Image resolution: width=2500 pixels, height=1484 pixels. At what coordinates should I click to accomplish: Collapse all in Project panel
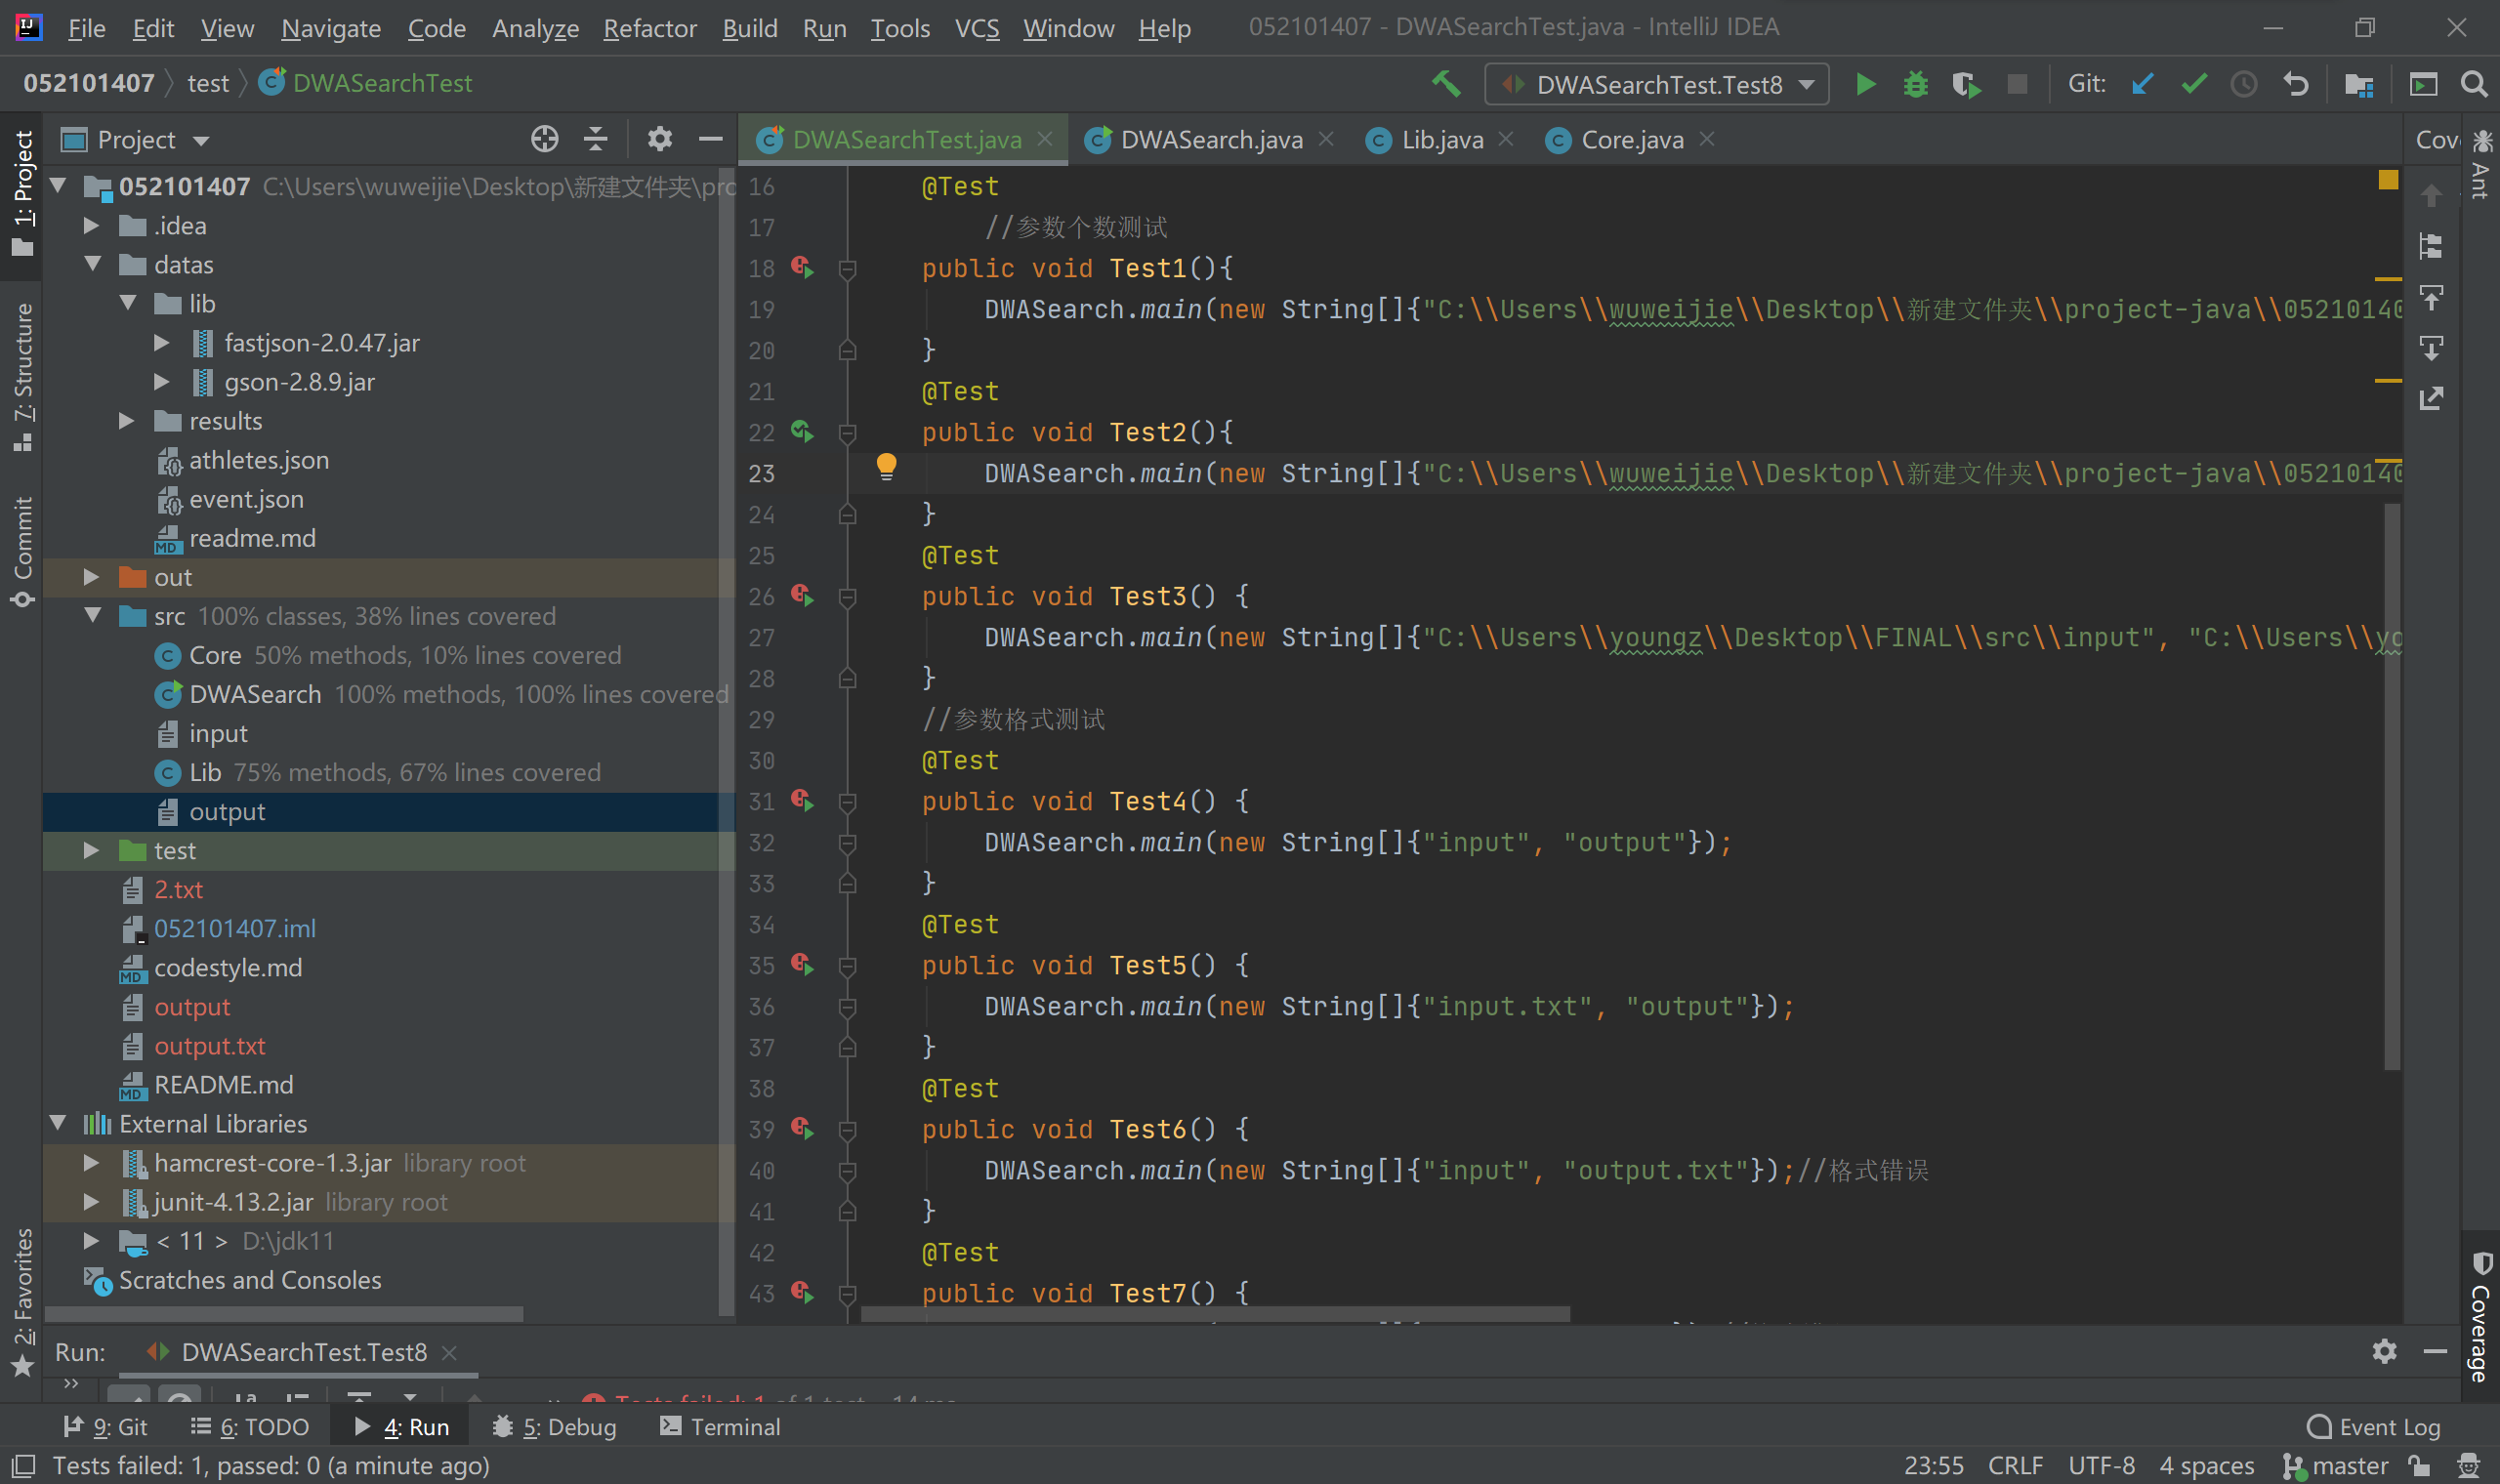coord(596,139)
